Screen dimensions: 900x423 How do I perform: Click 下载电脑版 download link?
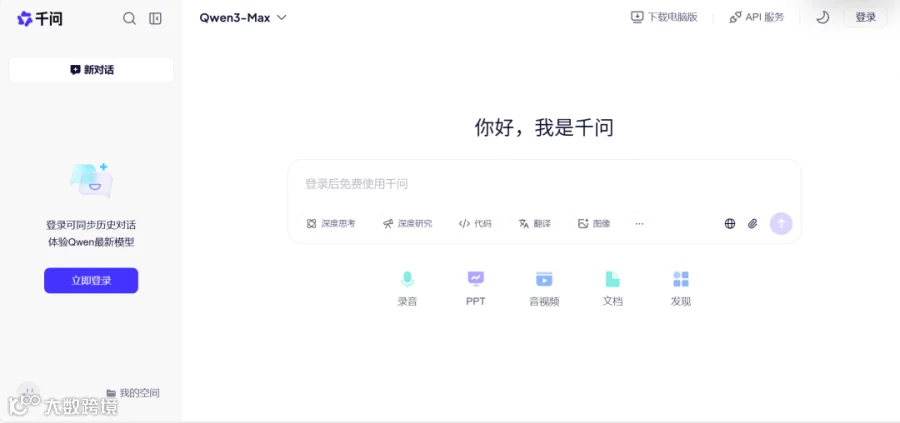coord(664,17)
